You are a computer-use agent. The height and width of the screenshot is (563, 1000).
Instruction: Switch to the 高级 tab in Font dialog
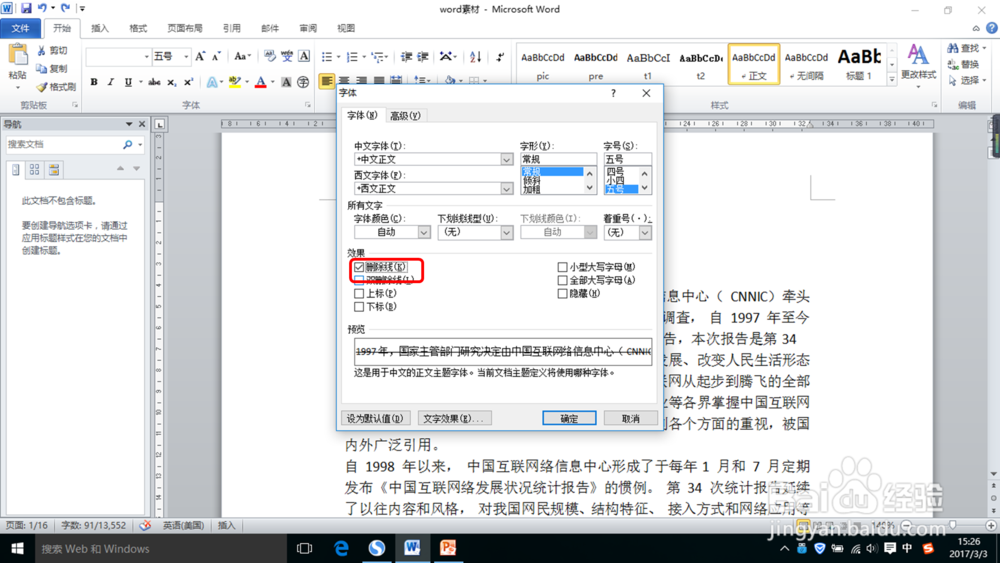[405, 115]
